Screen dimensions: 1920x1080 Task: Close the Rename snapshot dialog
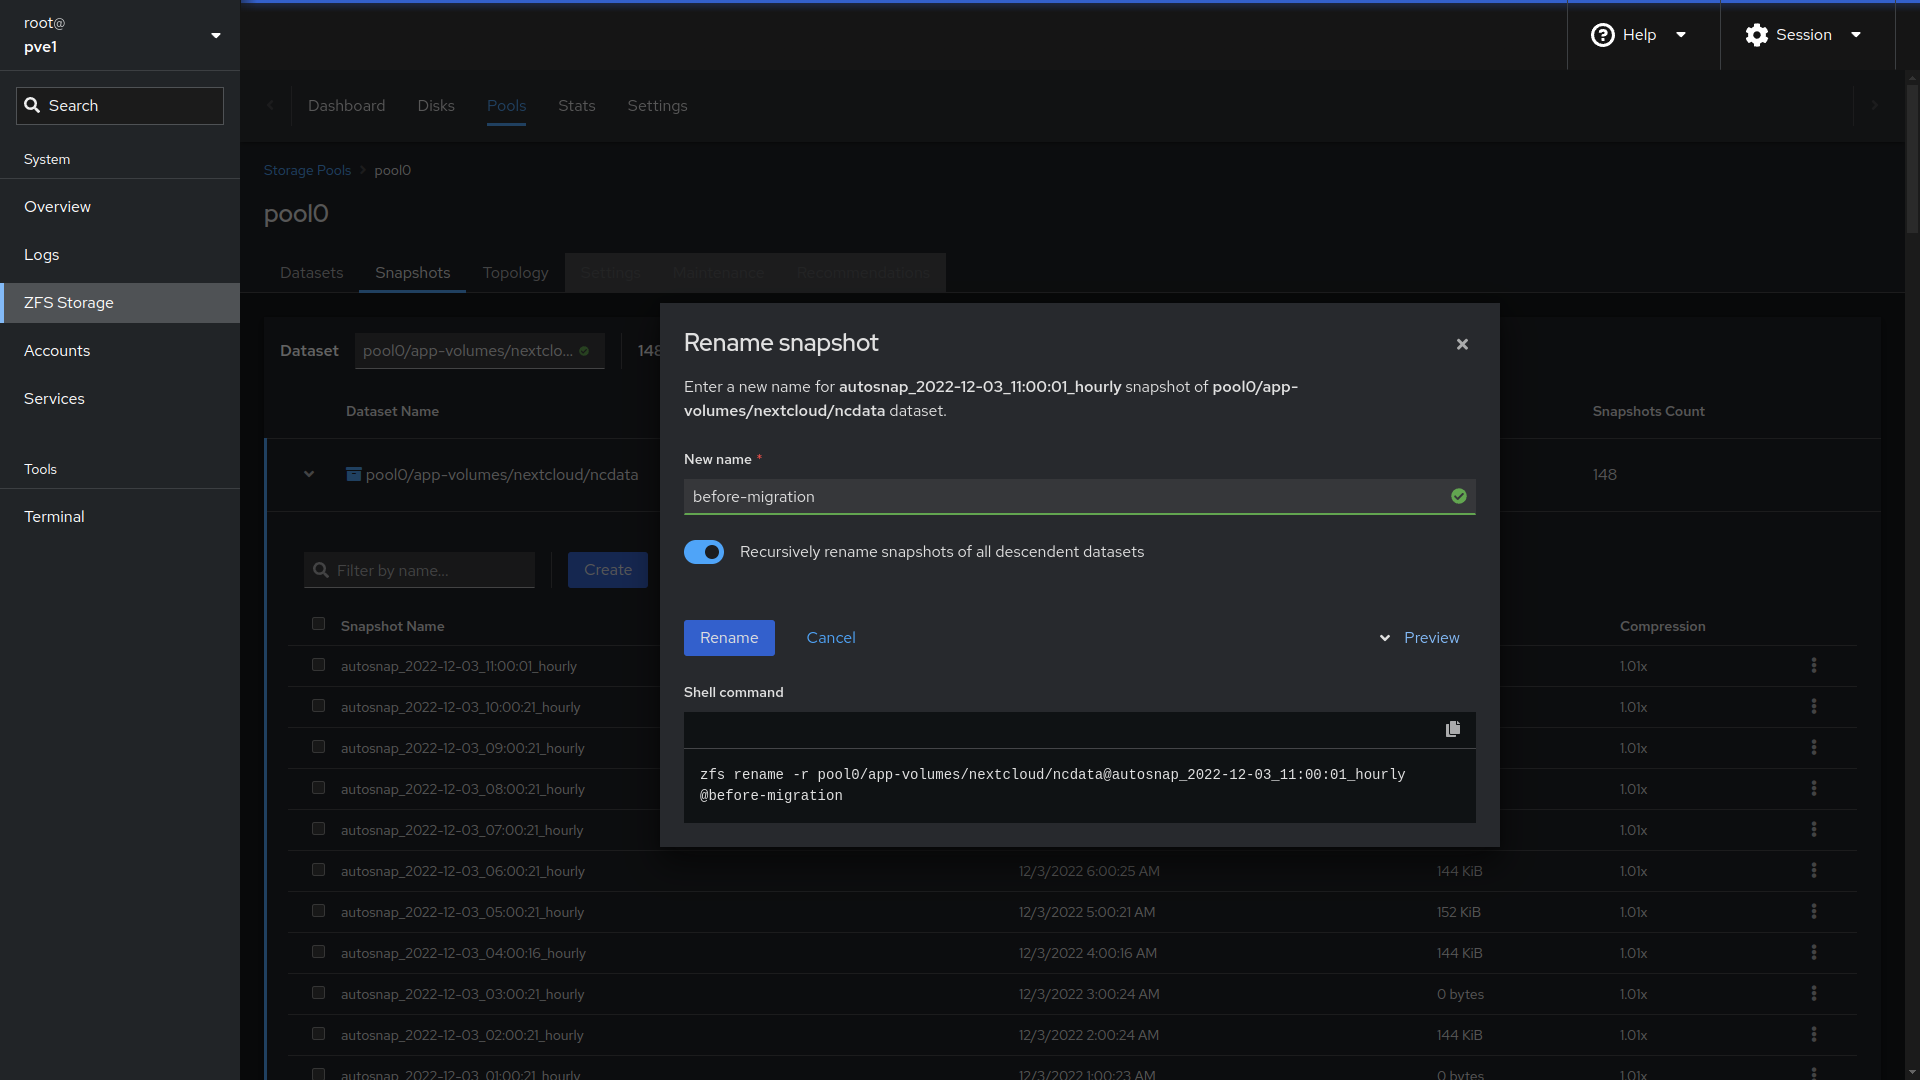click(1462, 344)
